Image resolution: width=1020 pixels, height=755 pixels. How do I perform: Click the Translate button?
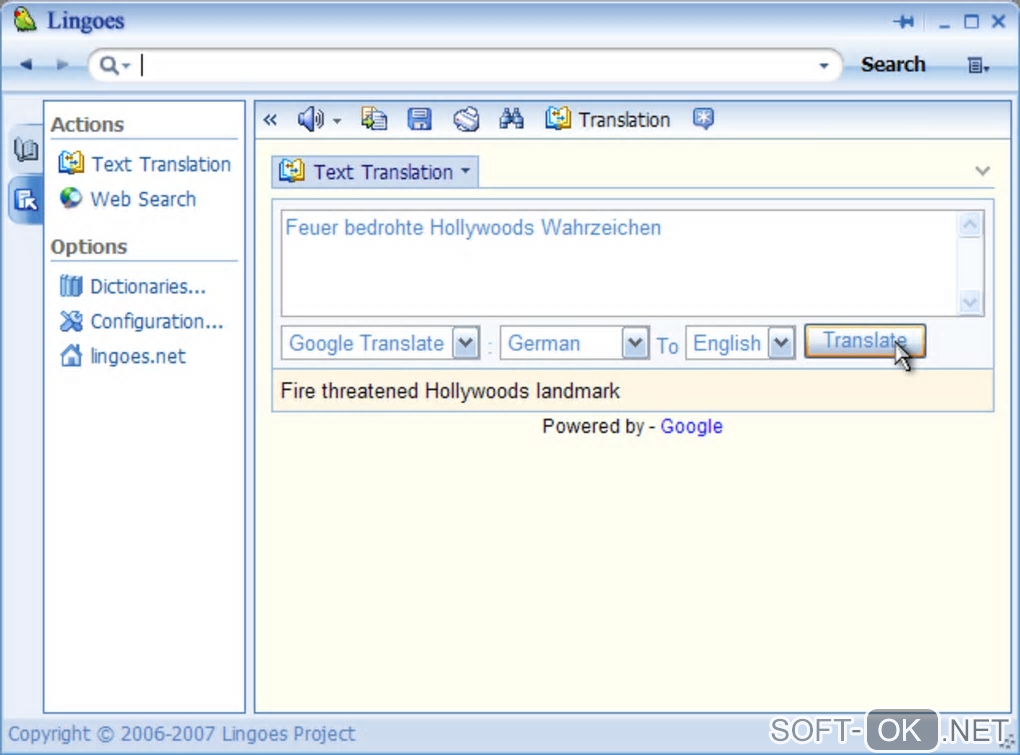[x=865, y=341]
